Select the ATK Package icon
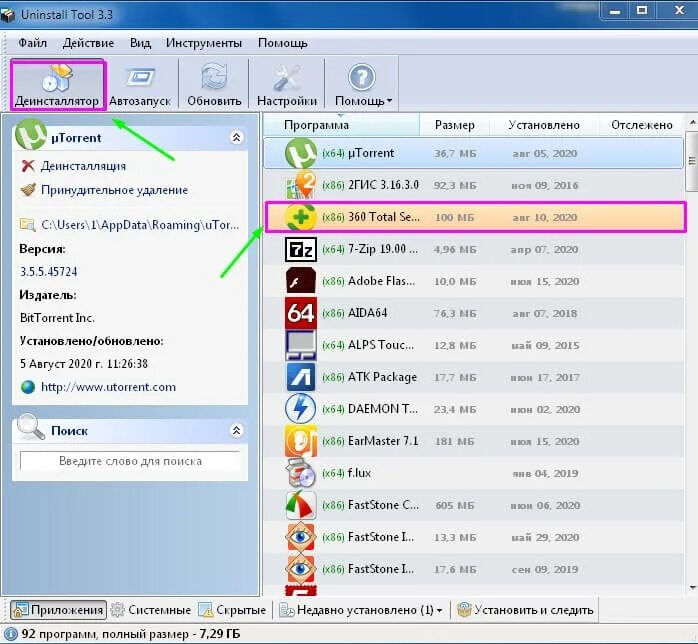Image resolution: width=698 pixels, height=644 pixels. coord(300,377)
